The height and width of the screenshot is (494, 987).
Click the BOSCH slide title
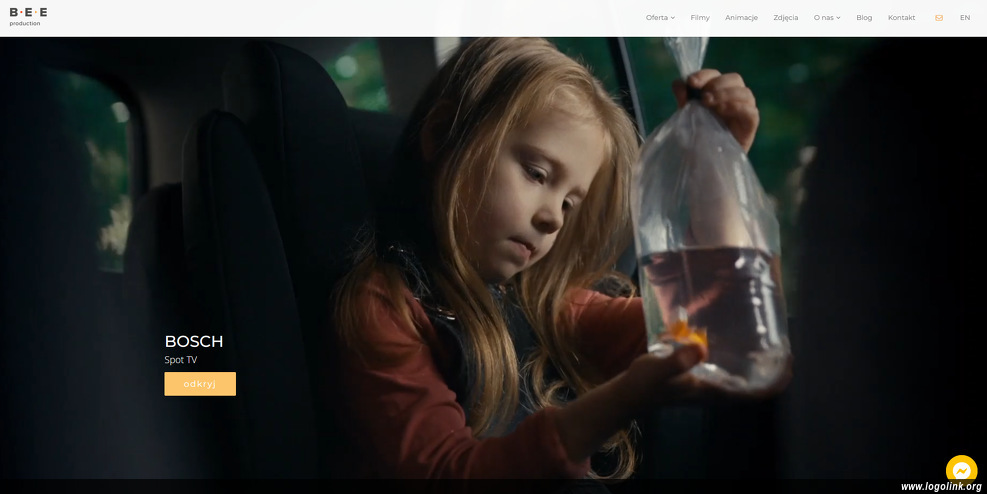click(194, 342)
